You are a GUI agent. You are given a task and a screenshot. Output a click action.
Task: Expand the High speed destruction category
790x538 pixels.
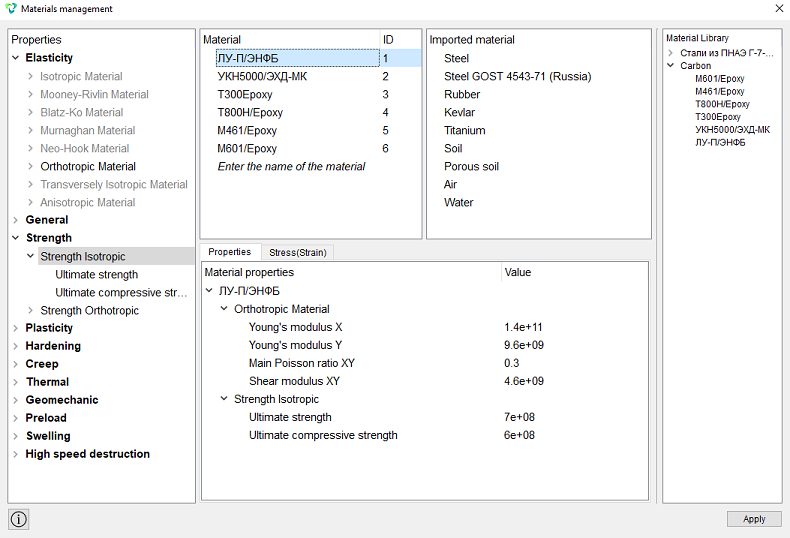pos(16,454)
